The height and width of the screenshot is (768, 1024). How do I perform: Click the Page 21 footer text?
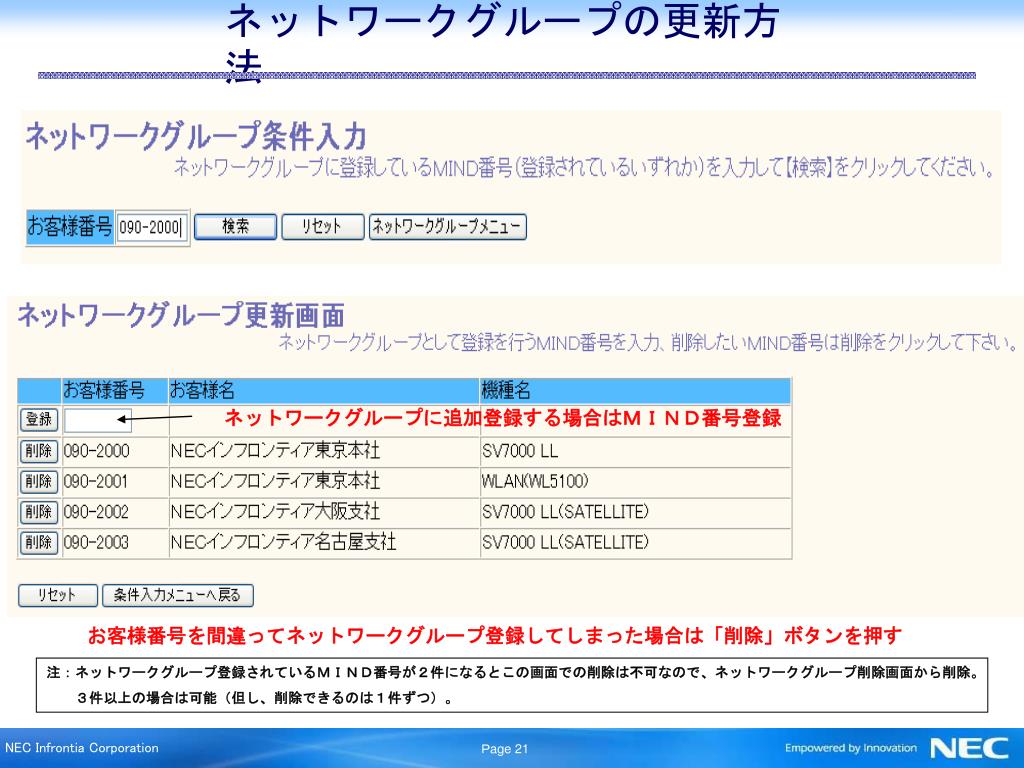(x=504, y=749)
